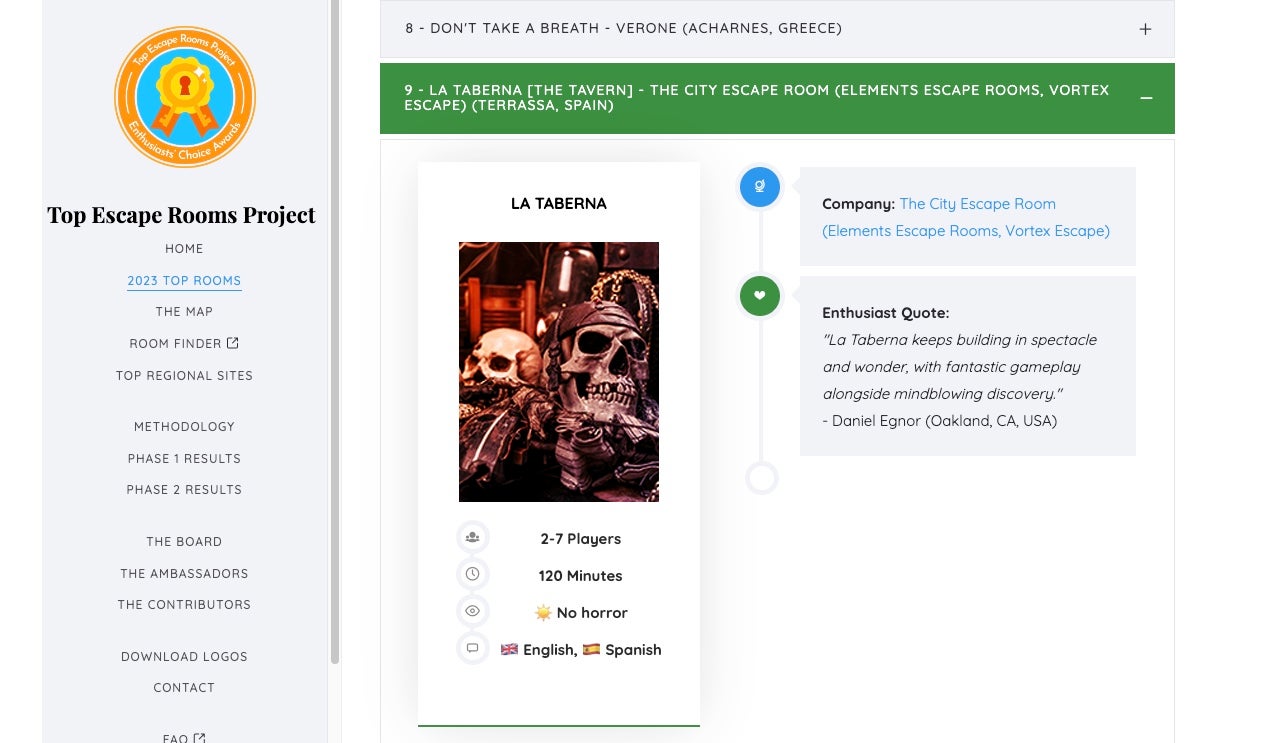Viewport: 1265px width, 743px height.
Task: Expand the Don't Take a Breath entry
Action: pyautogui.click(x=776, y=29)
